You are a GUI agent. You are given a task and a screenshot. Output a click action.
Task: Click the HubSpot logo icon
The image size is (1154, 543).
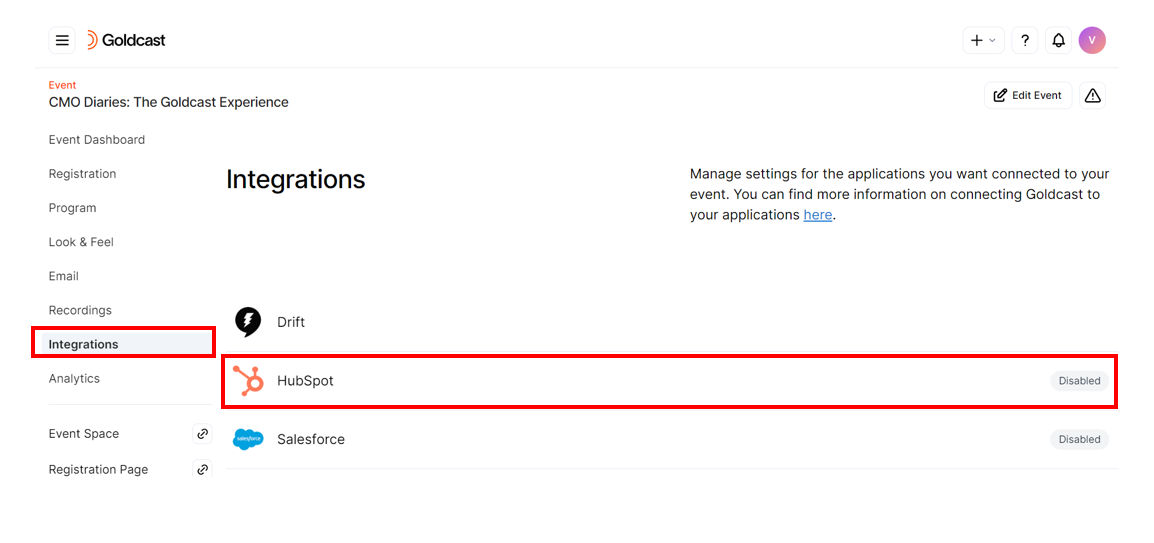click(248, 381)
